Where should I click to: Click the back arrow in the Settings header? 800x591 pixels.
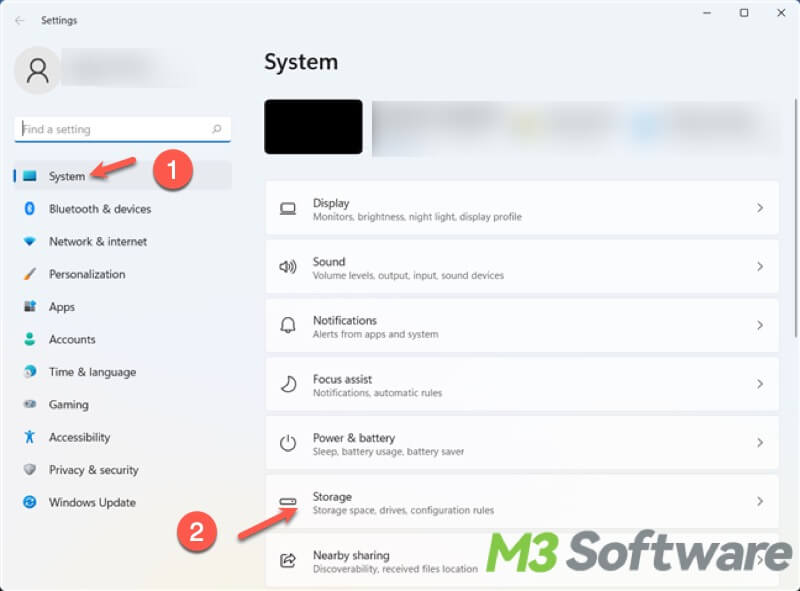[x=19, y=20]
